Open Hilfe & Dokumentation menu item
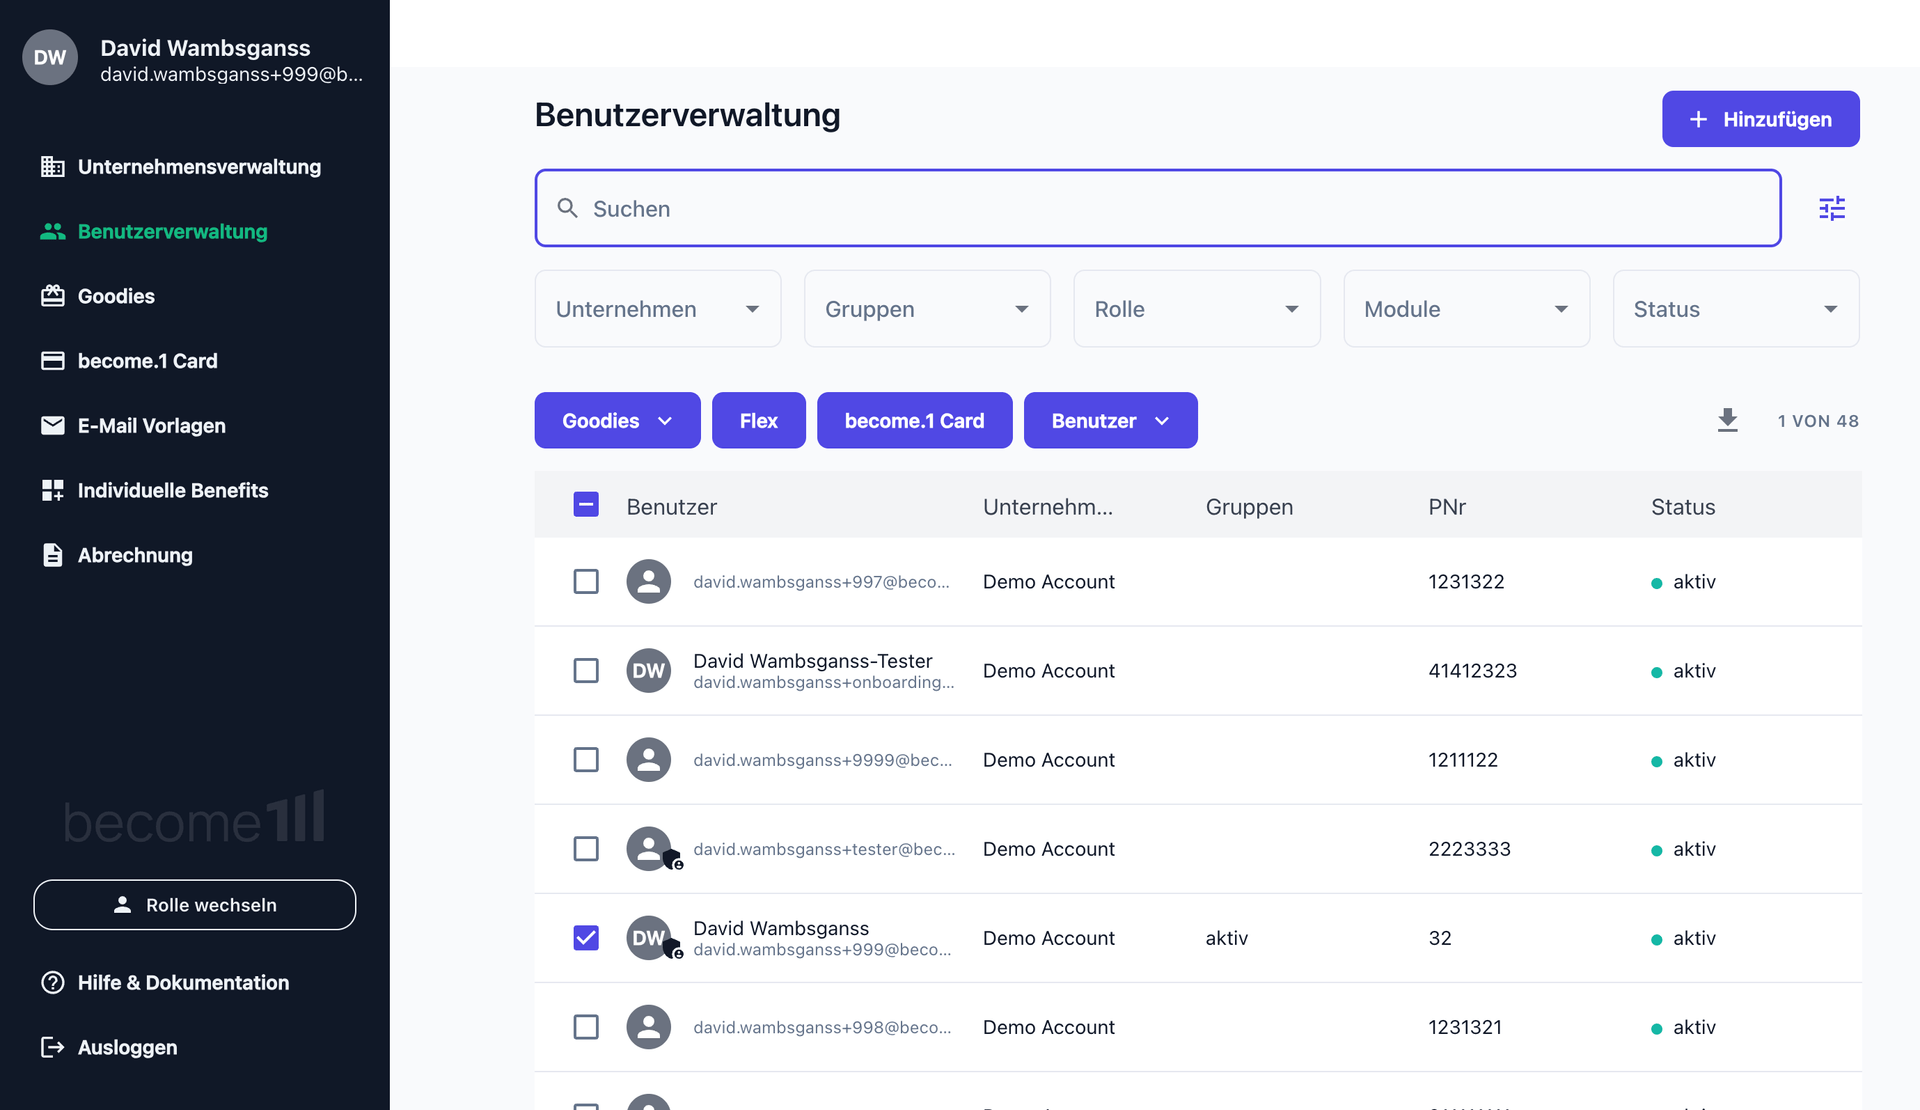This screenshot has width=1920, height=1110. [183, 983]
